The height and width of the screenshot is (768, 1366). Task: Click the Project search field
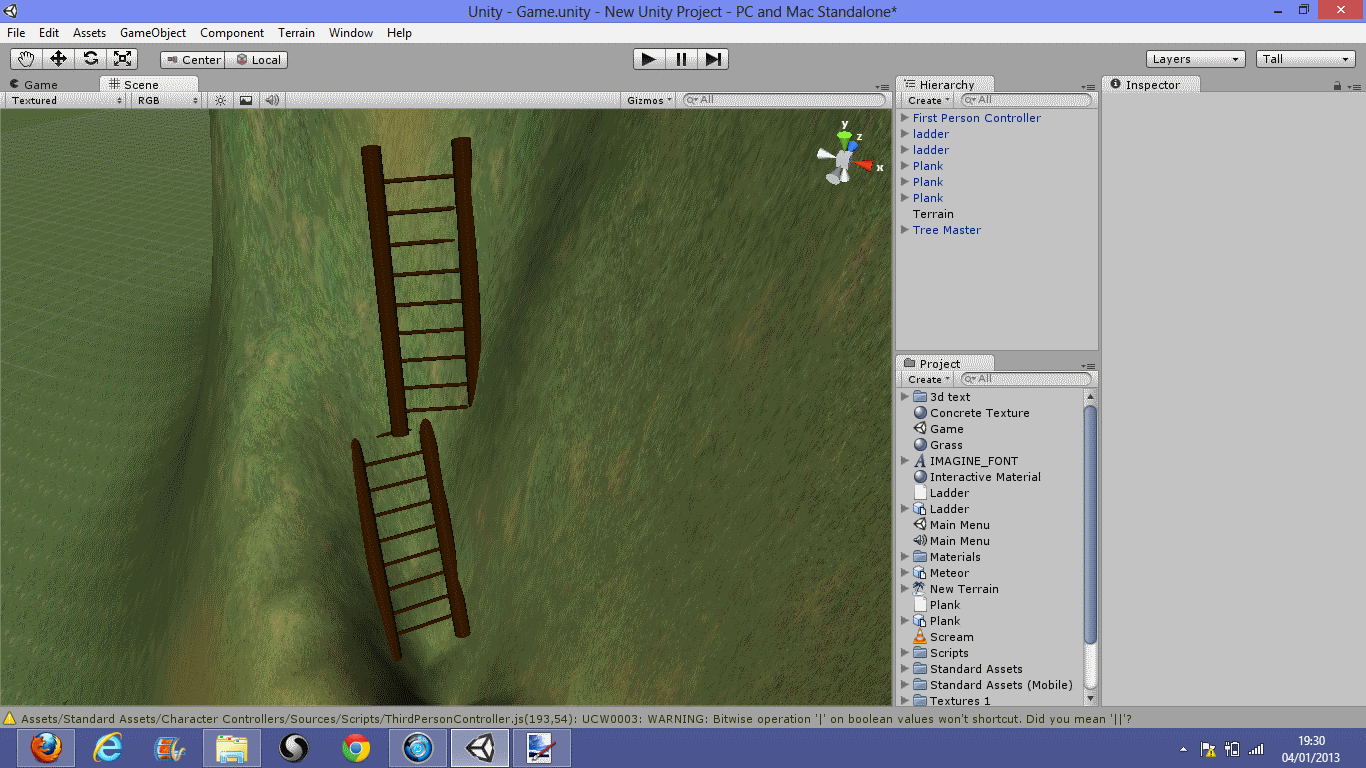tap(1026, 379)
